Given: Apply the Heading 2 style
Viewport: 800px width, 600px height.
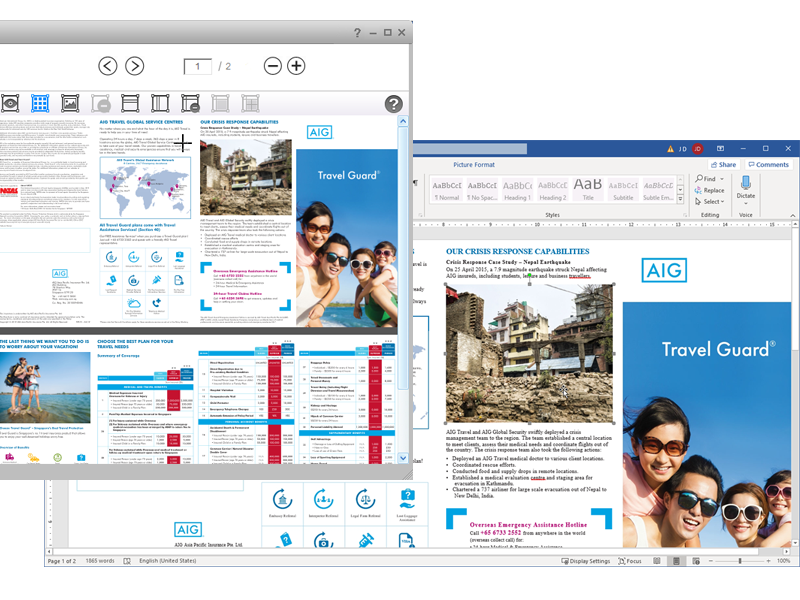Looking at the screenshot, I should (x=553, y=190).
